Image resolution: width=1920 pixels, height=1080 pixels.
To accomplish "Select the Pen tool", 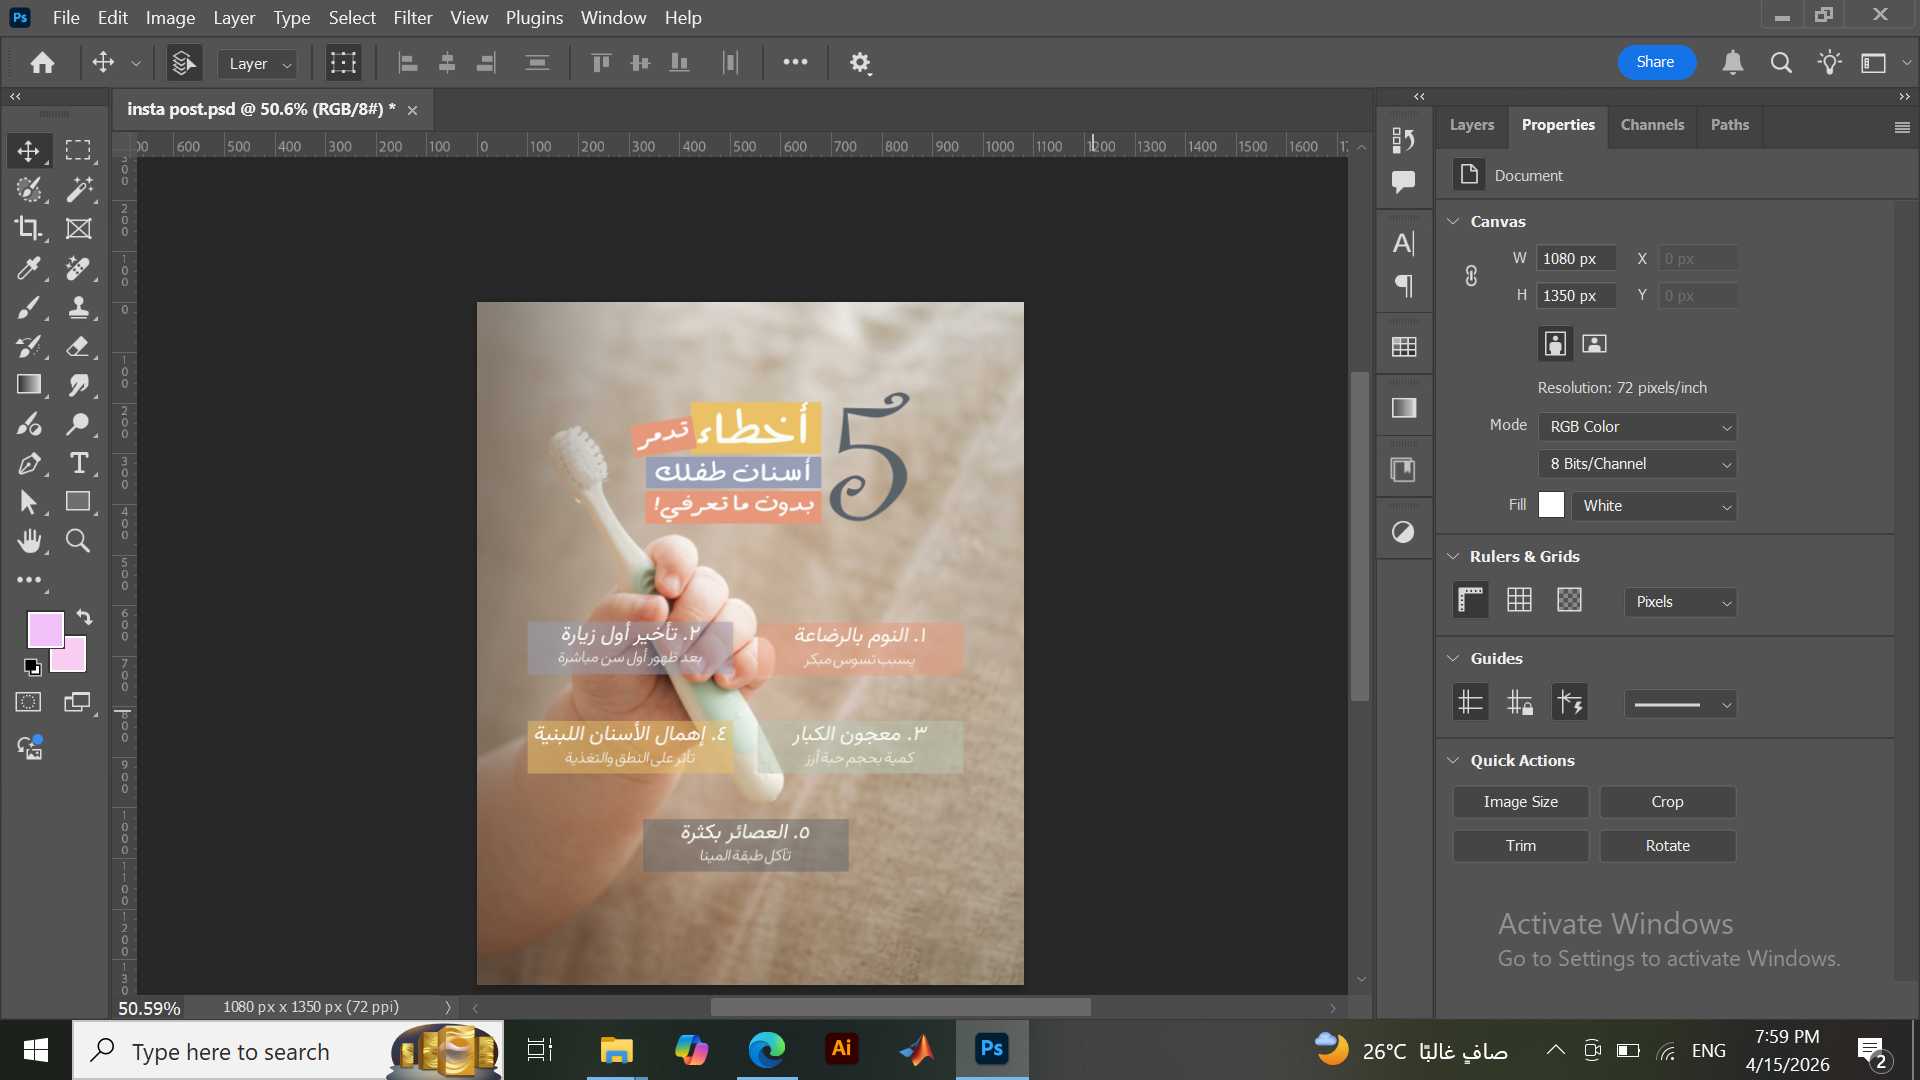I will [29, 463].
